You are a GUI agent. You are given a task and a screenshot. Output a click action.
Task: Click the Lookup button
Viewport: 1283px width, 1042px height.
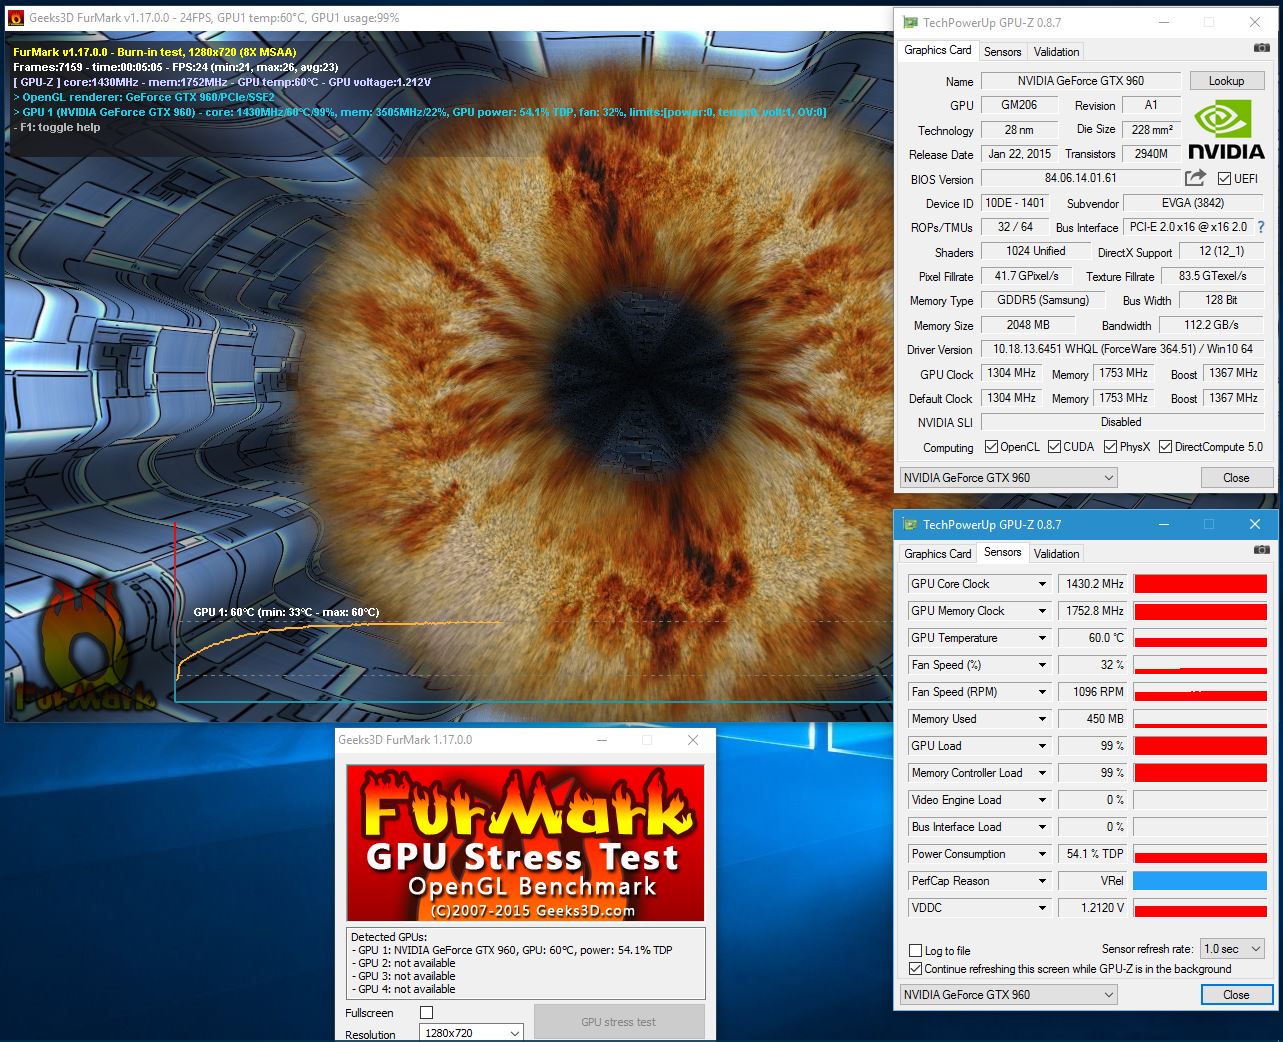click(x=1227, y=81)
